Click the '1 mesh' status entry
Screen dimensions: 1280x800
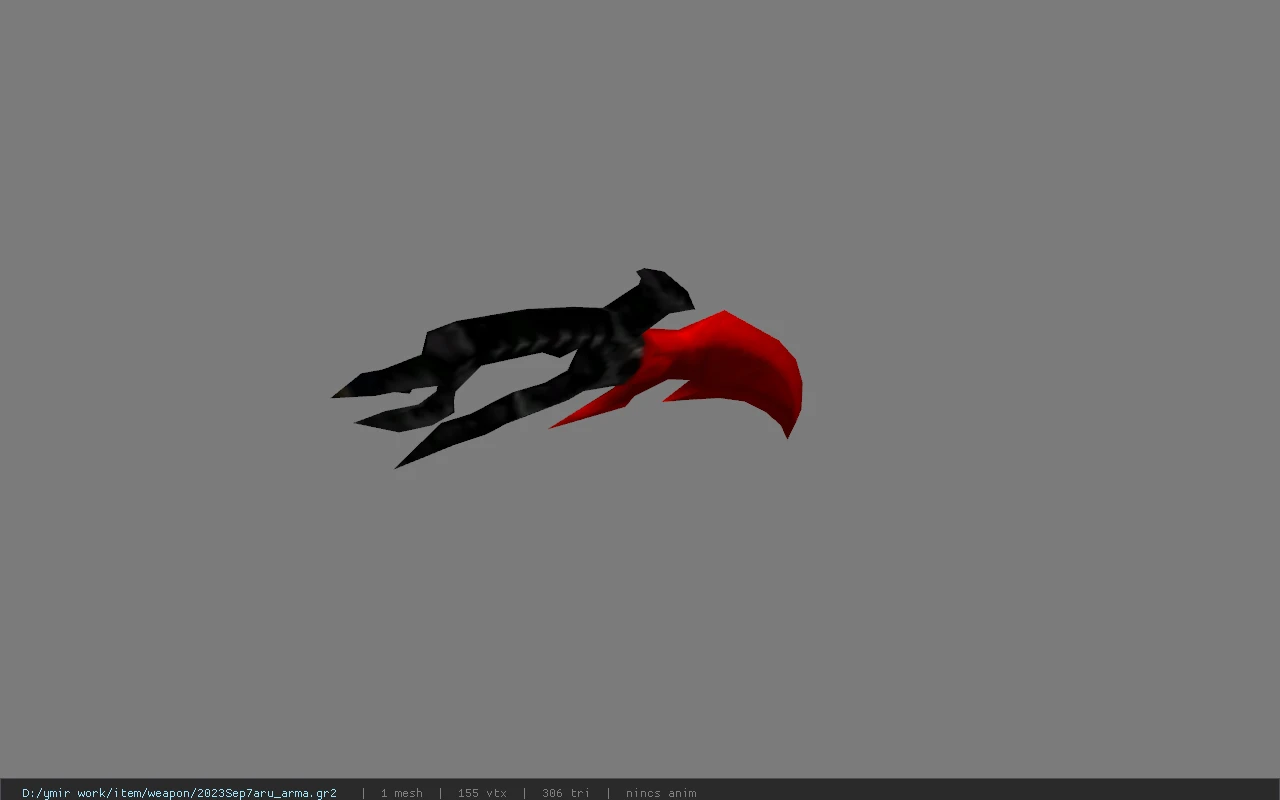(401, 793)
